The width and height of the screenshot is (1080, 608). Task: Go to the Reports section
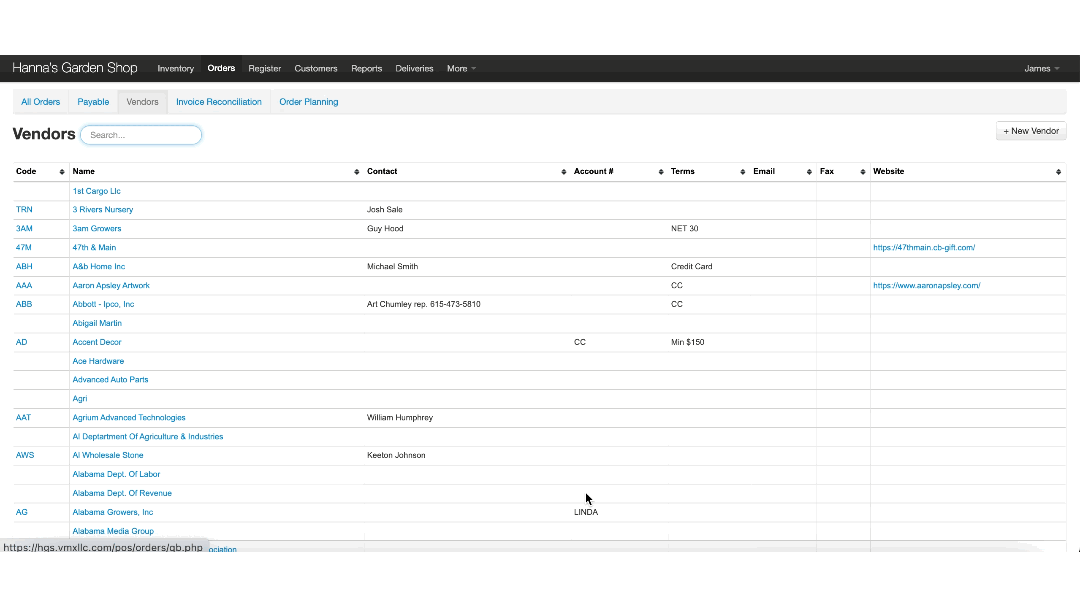pyautogui.click(x=366, y=69)
